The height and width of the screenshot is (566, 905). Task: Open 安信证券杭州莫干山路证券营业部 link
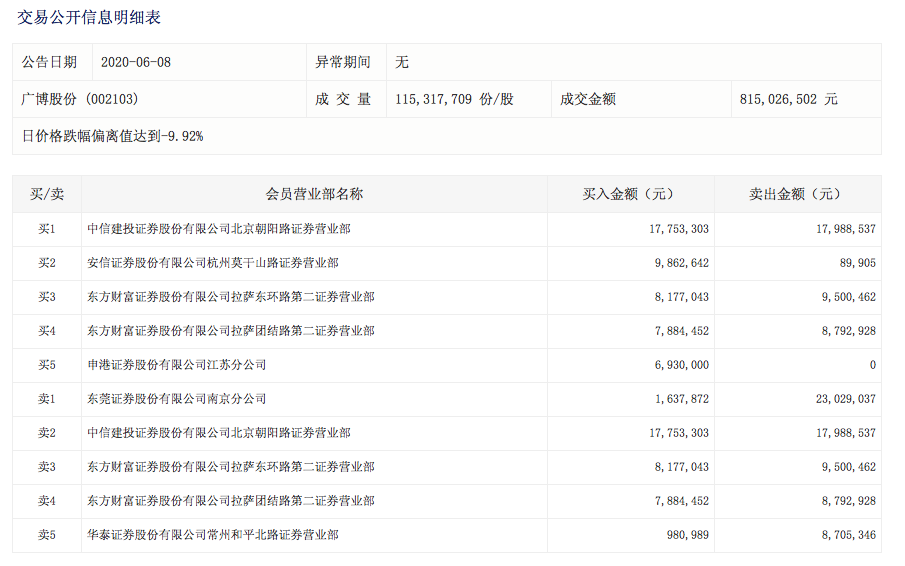212,263
